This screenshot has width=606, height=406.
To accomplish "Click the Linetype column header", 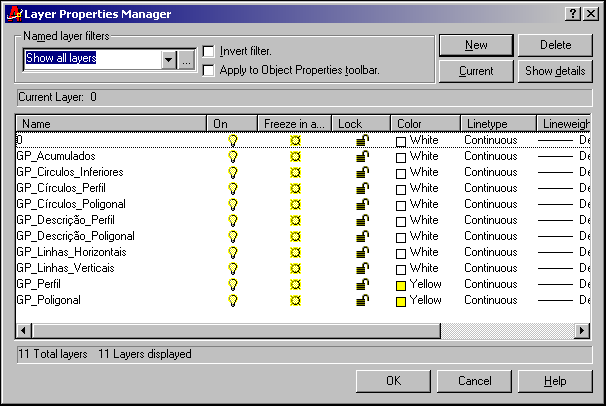I will (497, 123).
